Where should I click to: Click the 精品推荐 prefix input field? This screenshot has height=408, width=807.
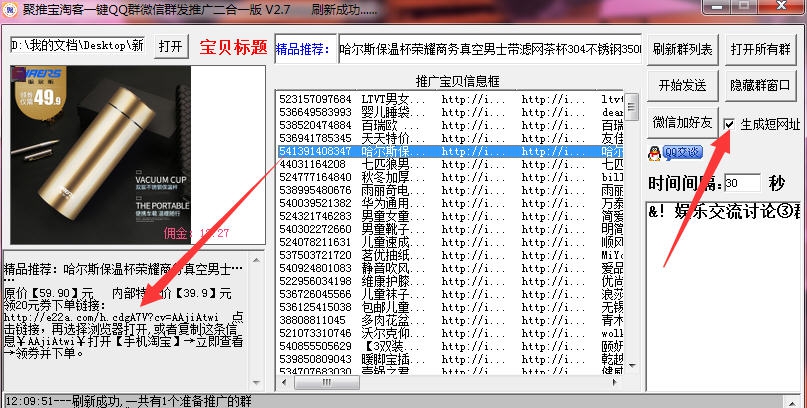306,49
